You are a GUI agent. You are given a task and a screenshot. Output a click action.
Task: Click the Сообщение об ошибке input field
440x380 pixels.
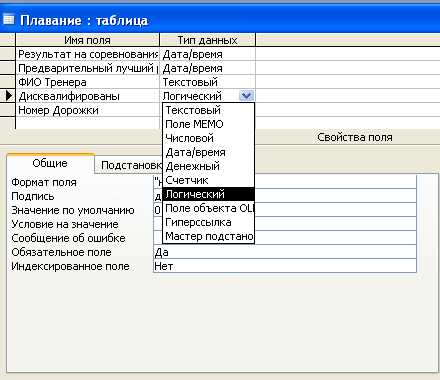coord(285,238)
